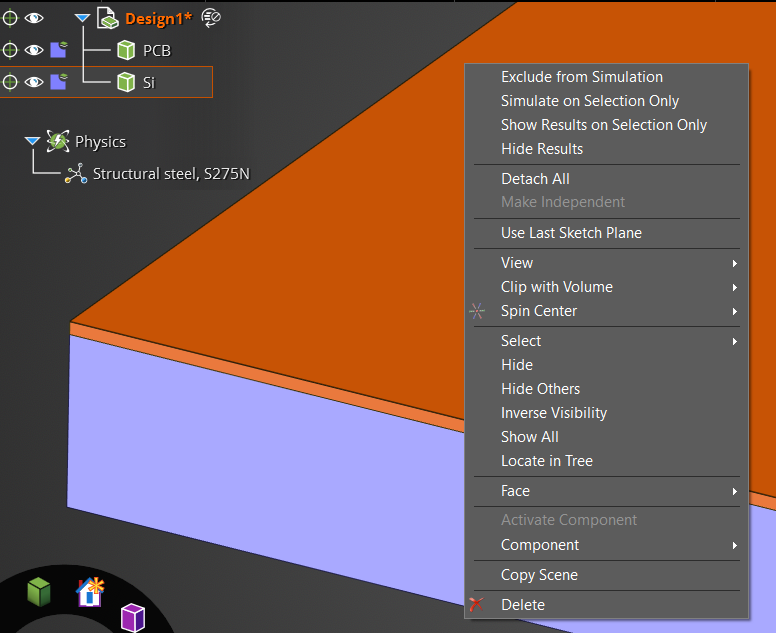Click target icon in Si row
Viewport: 776px width, 633px height.
(10, 82)
